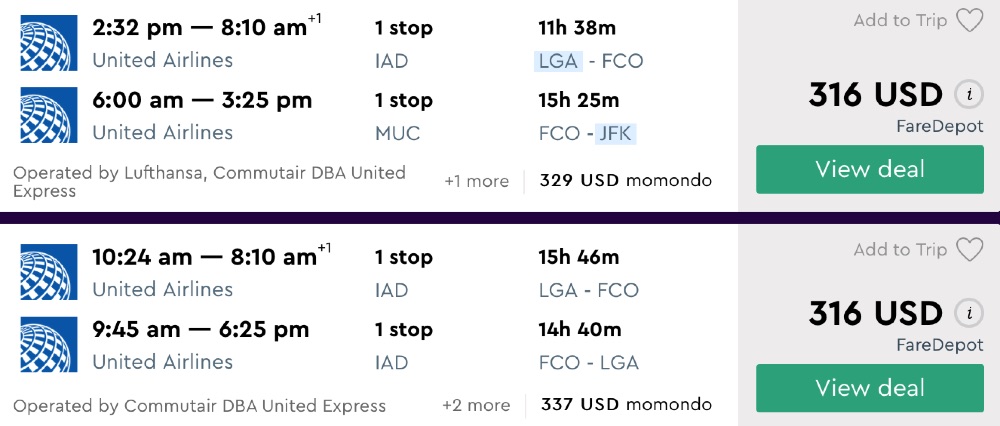Click United Airlines logo for 6:00 am flight
Screen dimensions: 1000x426
[x=49, y=116]
